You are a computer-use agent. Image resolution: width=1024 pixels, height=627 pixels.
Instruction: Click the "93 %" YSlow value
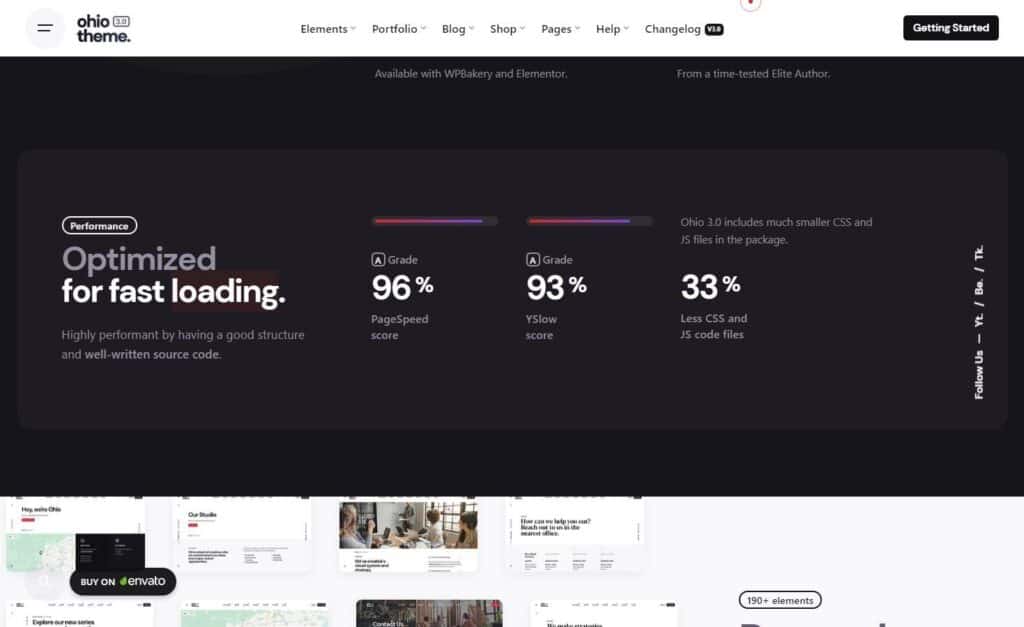coord(556,287)
